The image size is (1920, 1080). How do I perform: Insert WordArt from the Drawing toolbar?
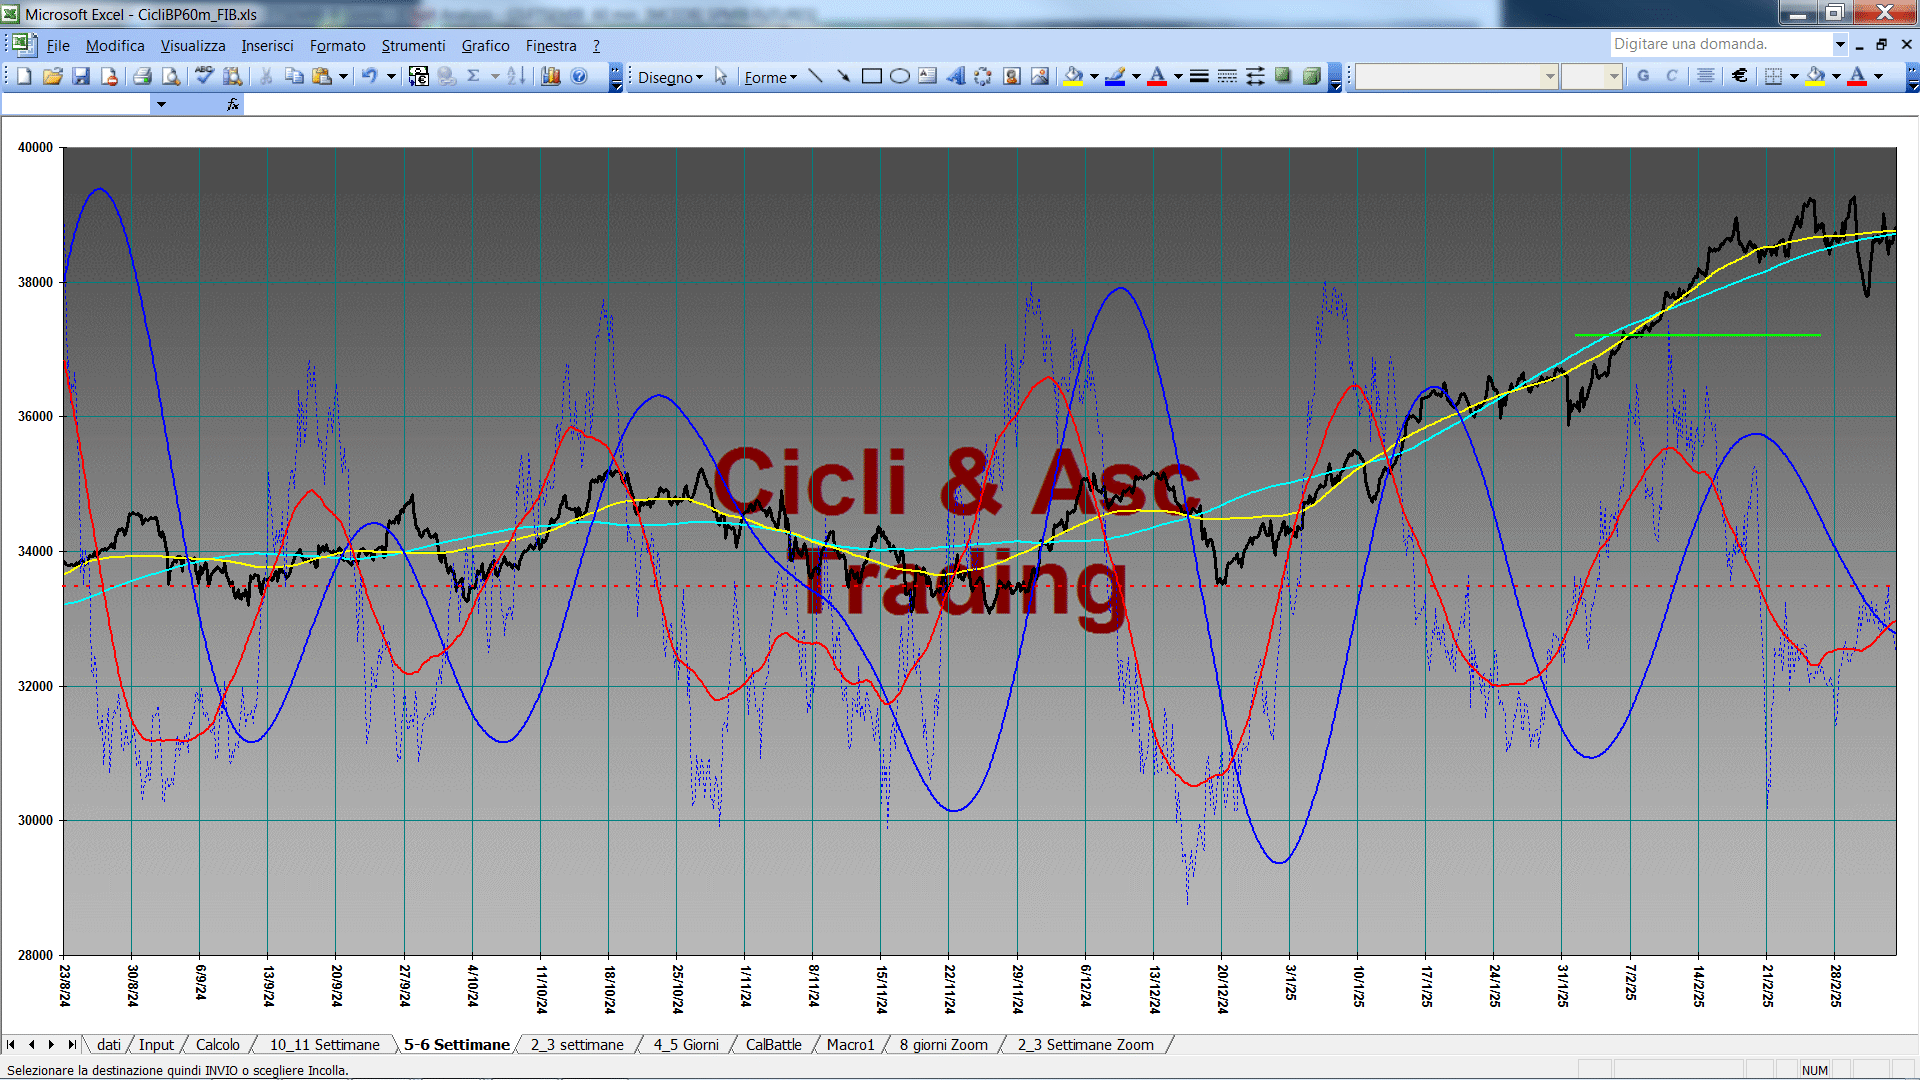[x=956, y=76]
